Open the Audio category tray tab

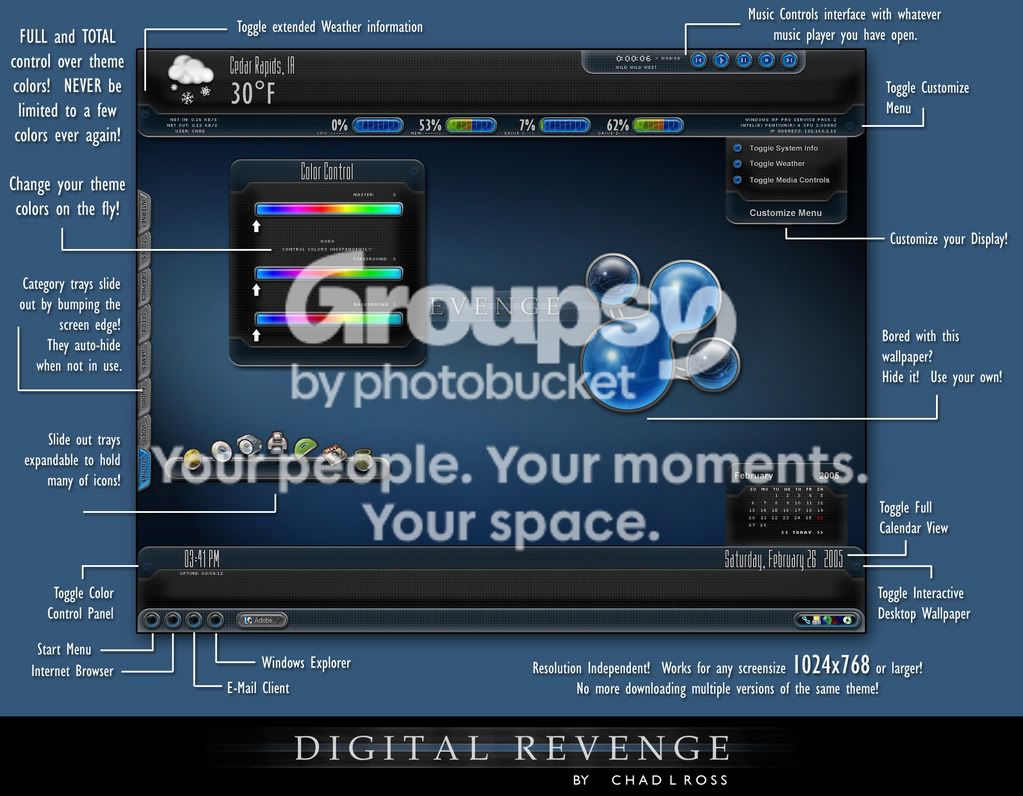coord(143,395)
